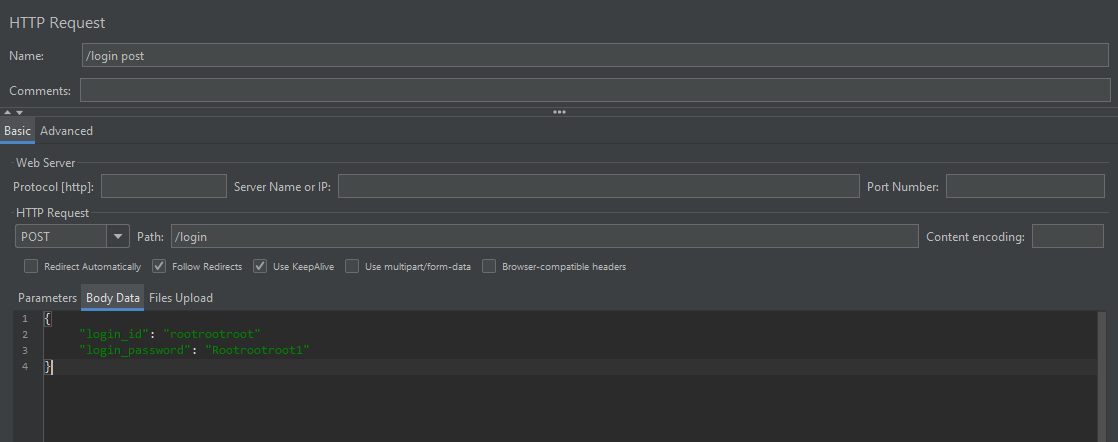Click the Server Name or IP field
The height and width of the screenshot is (442, 1118).
[598, 186]
